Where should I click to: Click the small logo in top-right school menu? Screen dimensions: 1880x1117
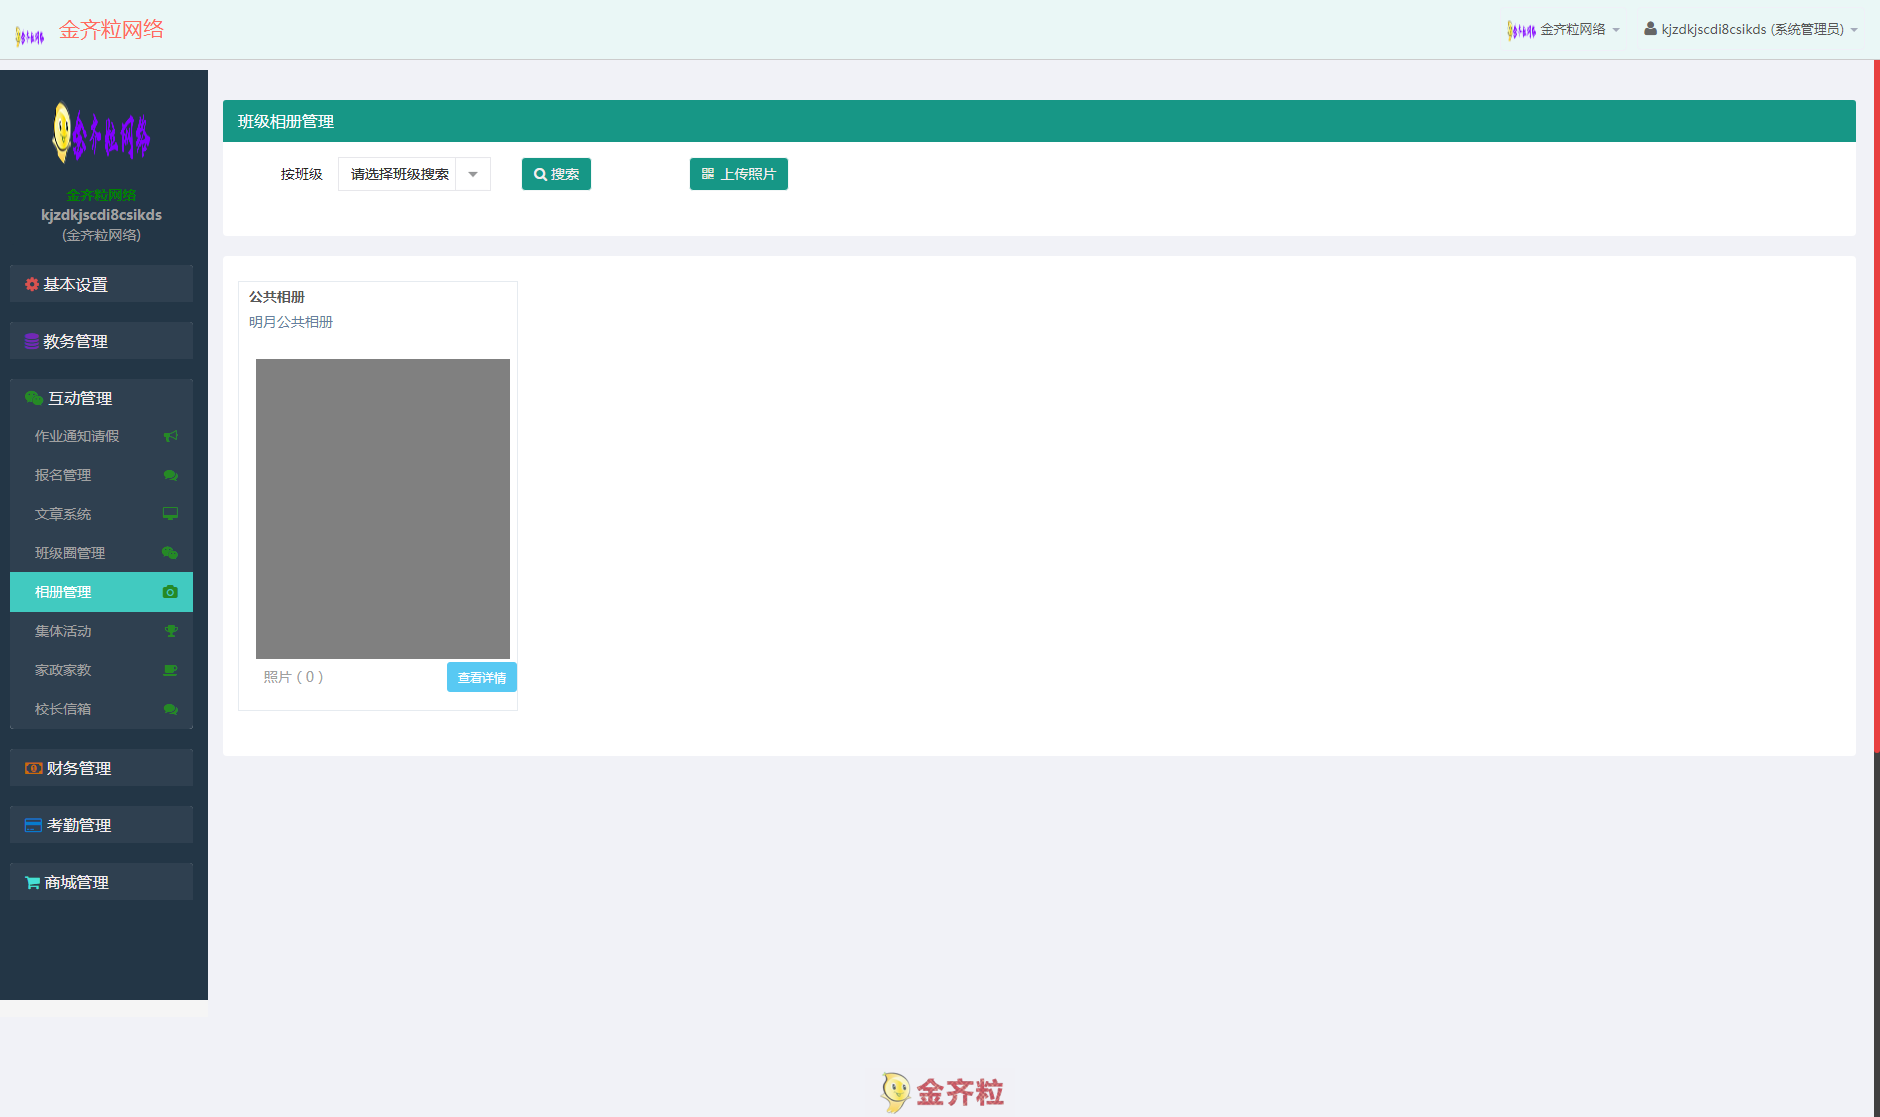1521,30
